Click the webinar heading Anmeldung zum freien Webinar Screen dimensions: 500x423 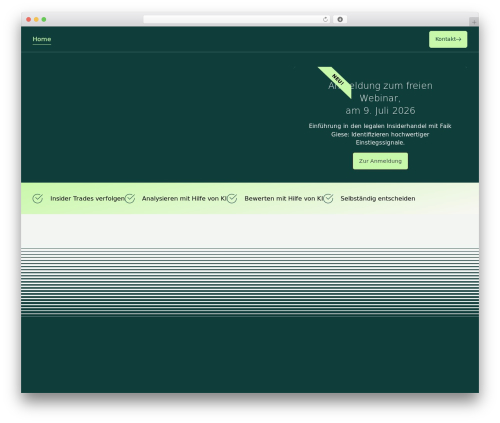pos(380,98)
